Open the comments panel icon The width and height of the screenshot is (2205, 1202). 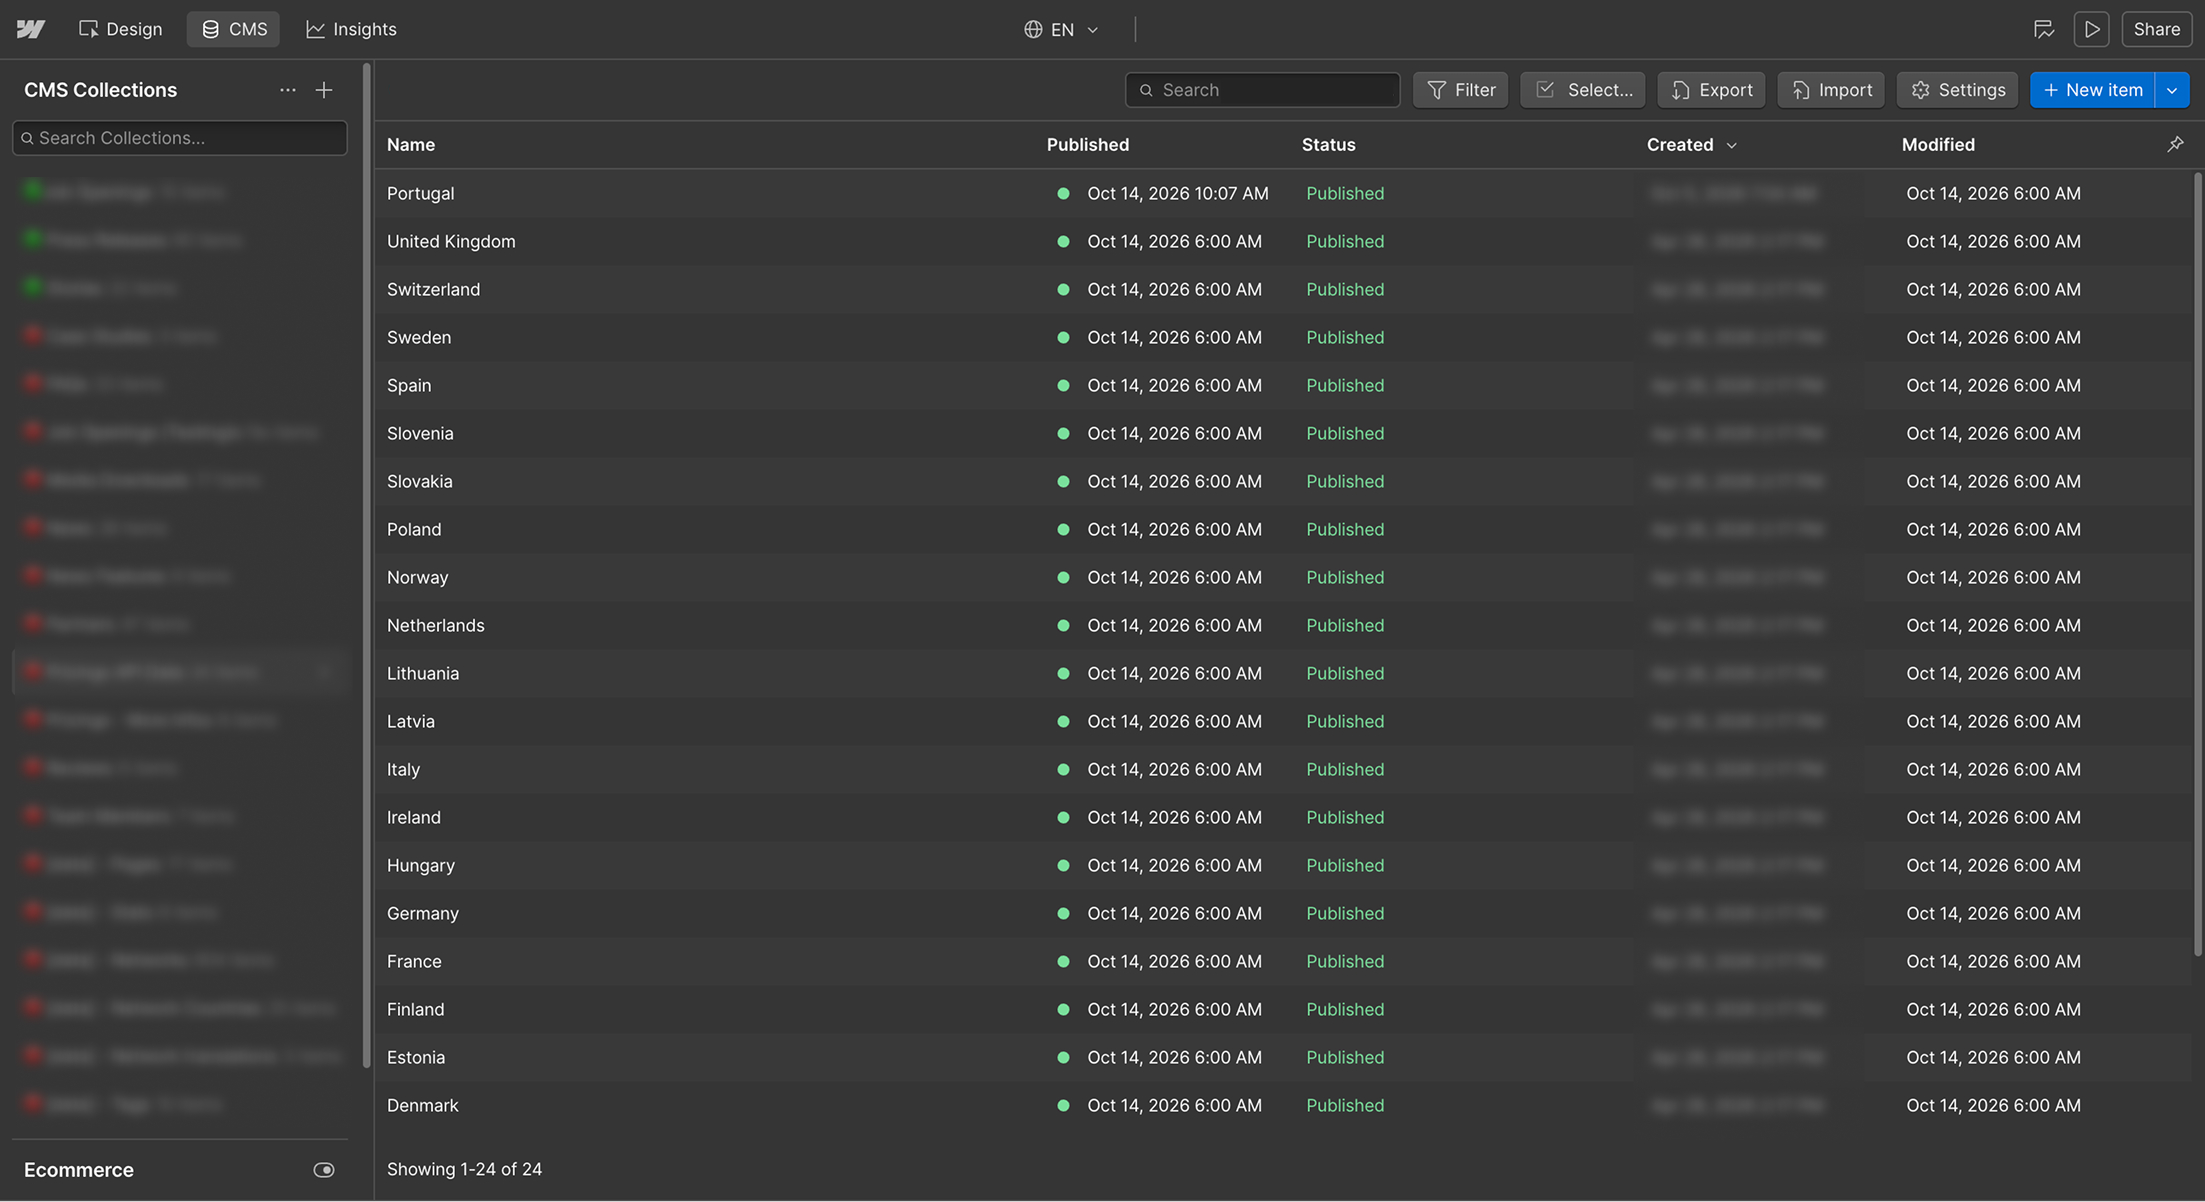click(2044, 29)
